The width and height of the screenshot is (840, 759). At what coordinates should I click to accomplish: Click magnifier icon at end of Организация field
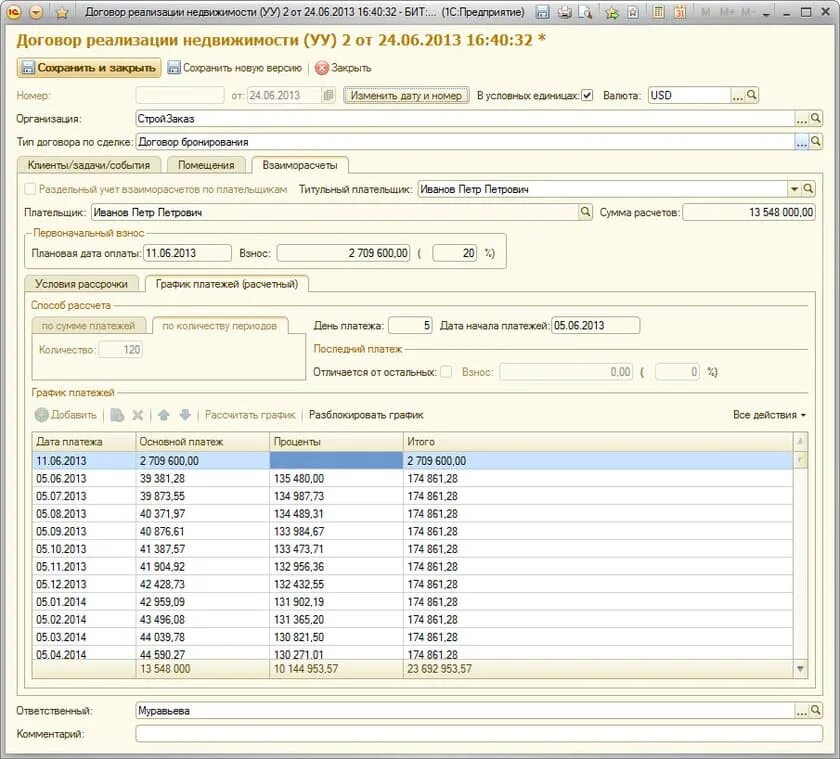click(815, 118)
